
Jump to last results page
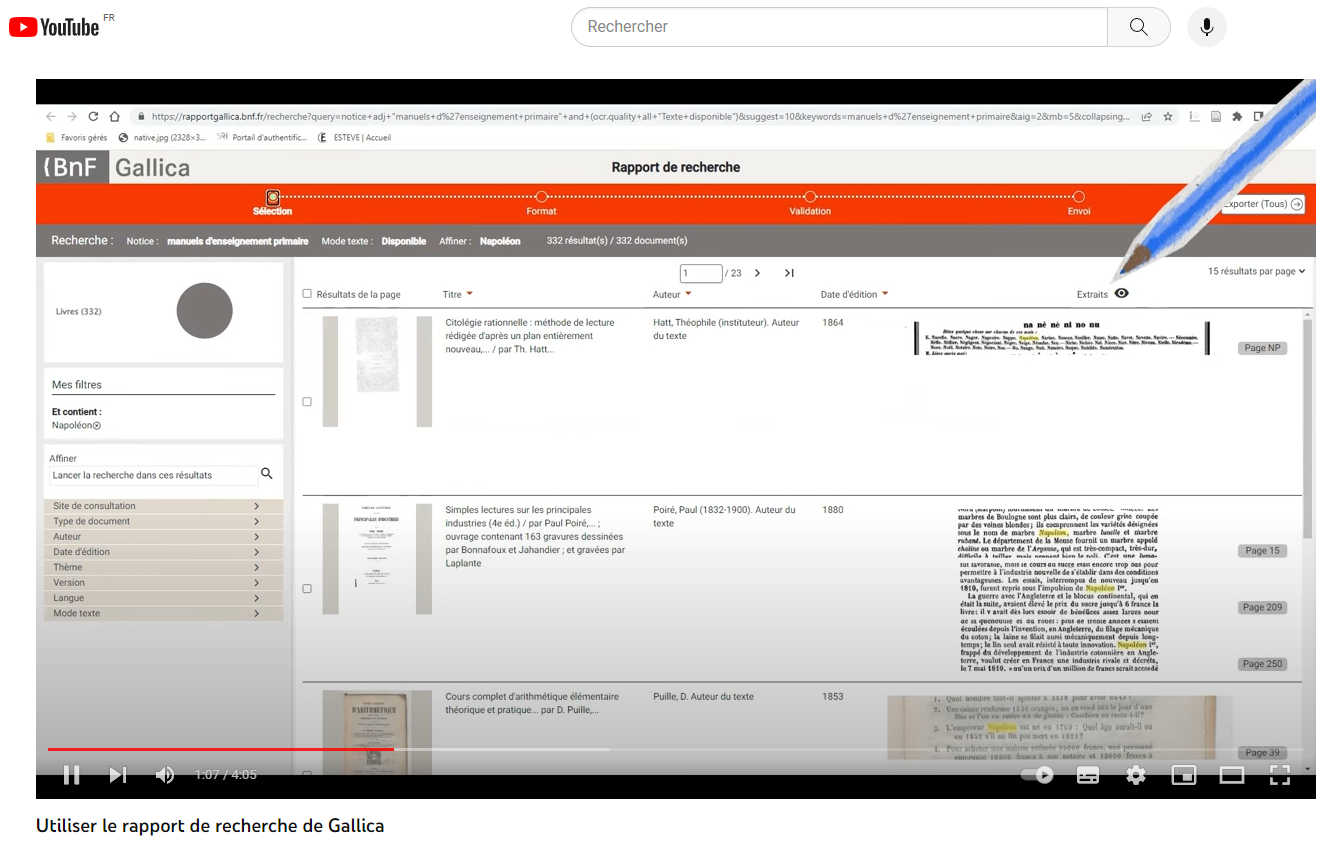[x=789, y=273]
